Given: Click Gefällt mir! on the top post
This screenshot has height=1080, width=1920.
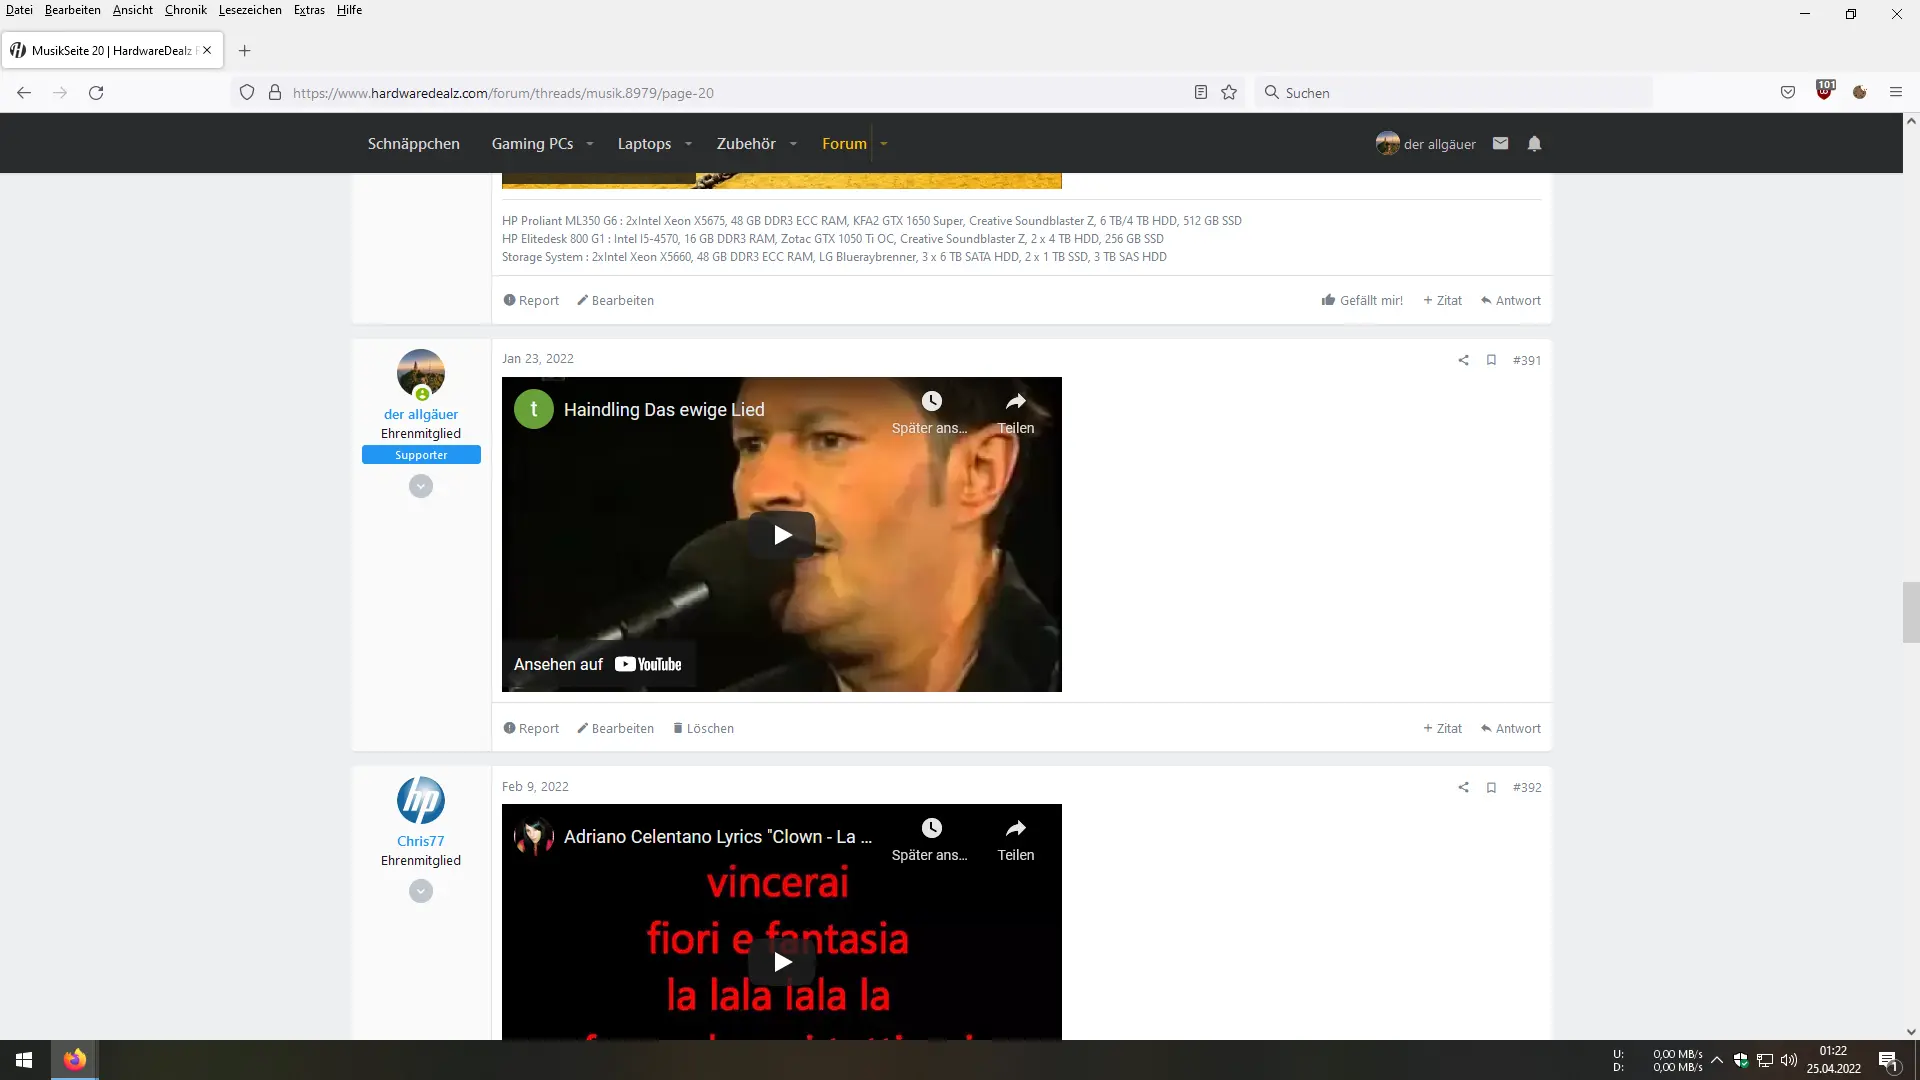Looking at the screenshot, I should [1362, 300].
